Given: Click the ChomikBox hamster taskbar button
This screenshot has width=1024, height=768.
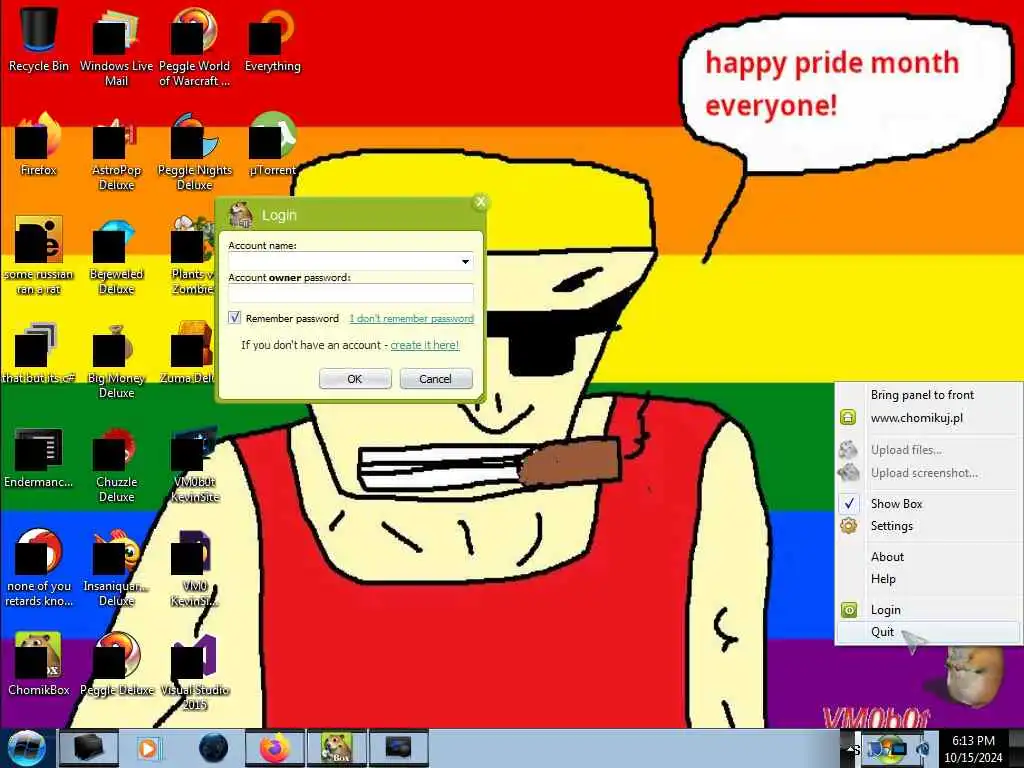Looking at the screenshot, I should click(x=338, y=748).
